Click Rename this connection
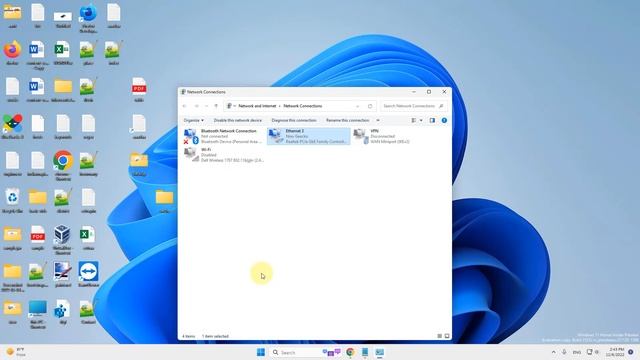640x360 pixels. point(347,120)
